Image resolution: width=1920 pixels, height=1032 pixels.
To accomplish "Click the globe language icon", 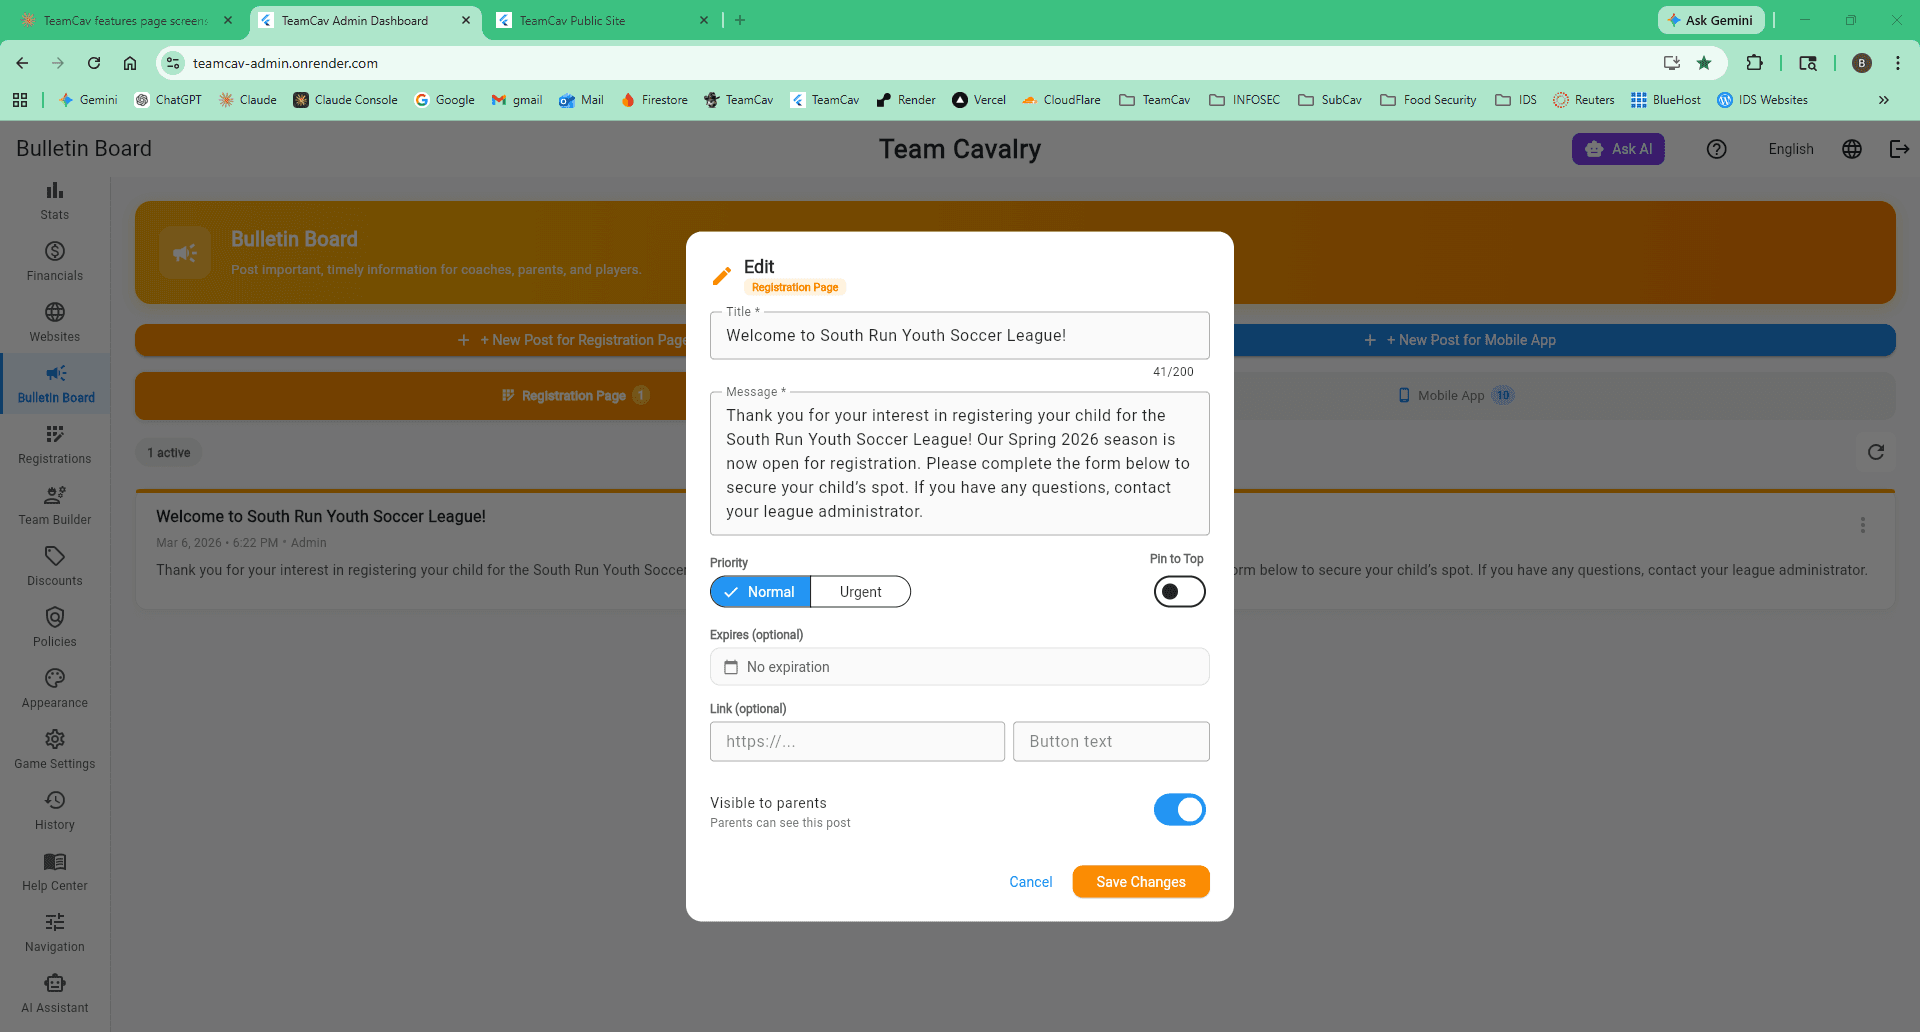I will pyautogui.click(x=1852, y=149).
